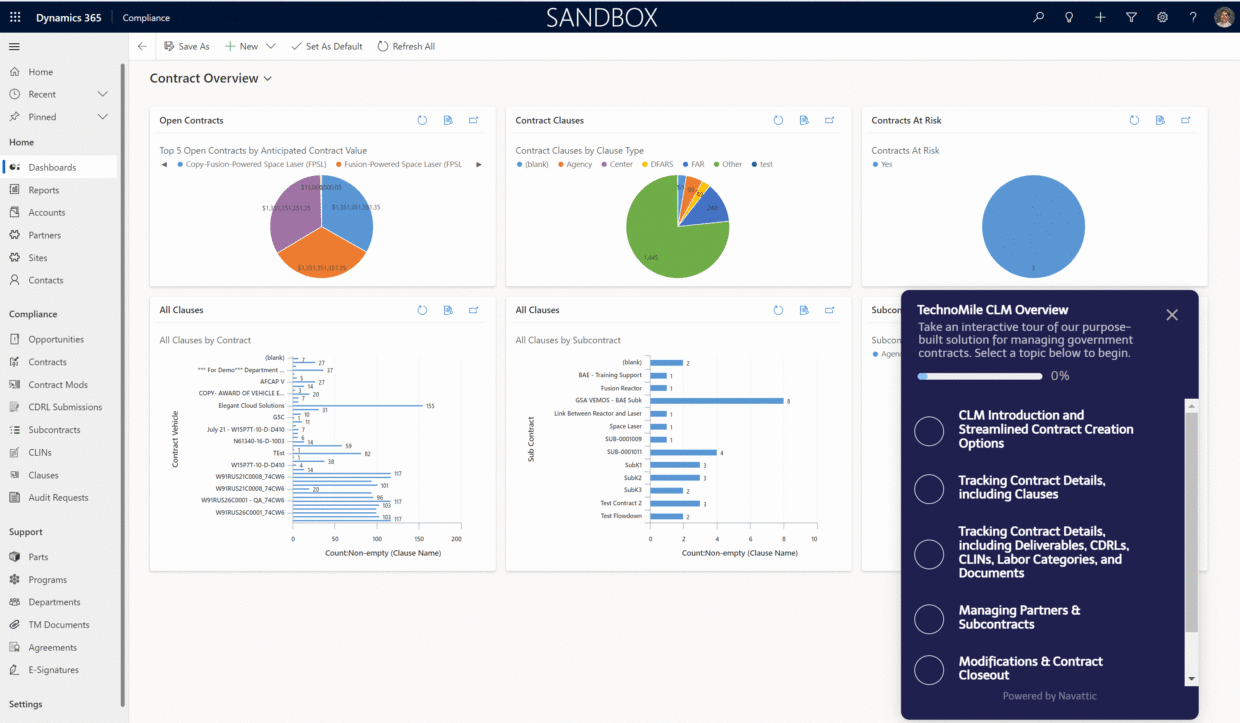Expand the Contracts At Risk chart
This screenshot has height=723, width=1240.
pos(1186,120)
